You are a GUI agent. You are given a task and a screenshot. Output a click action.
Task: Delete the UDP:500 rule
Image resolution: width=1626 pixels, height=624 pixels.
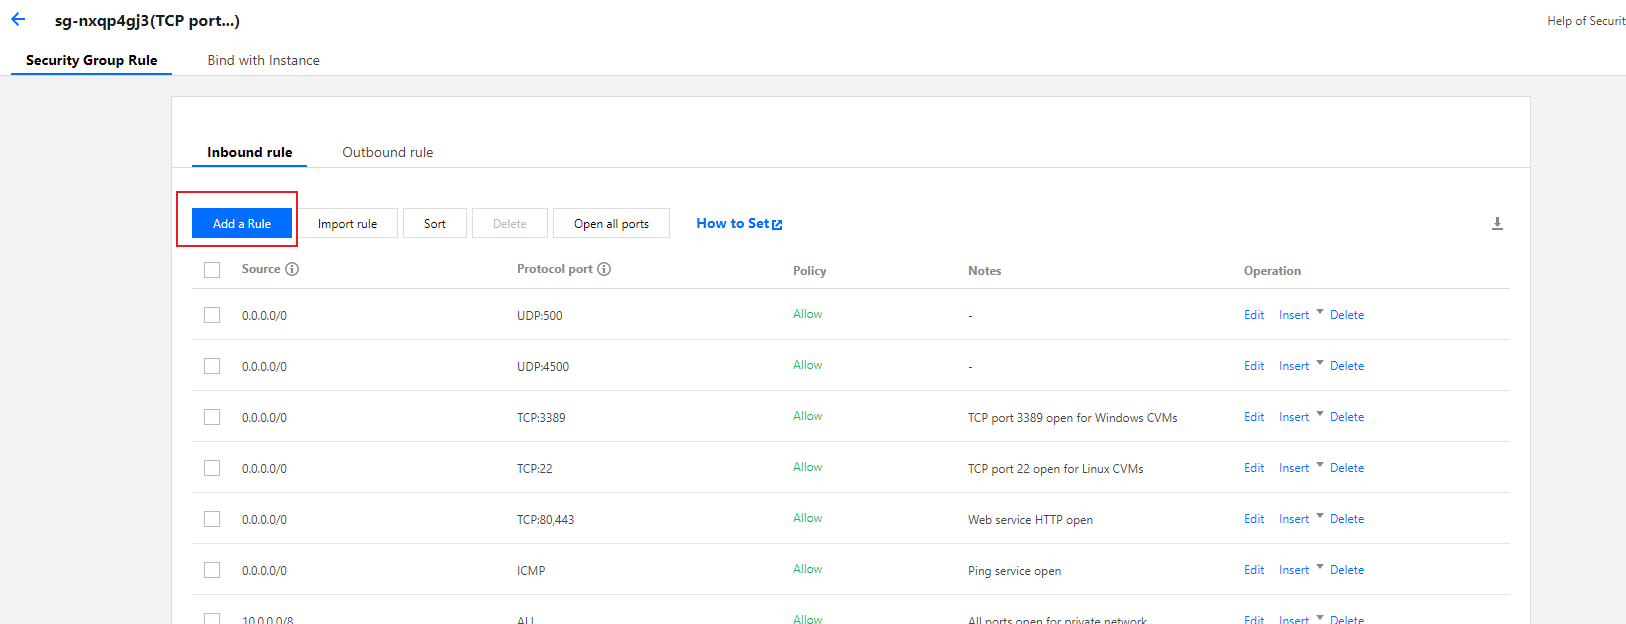coord(1347,315)
